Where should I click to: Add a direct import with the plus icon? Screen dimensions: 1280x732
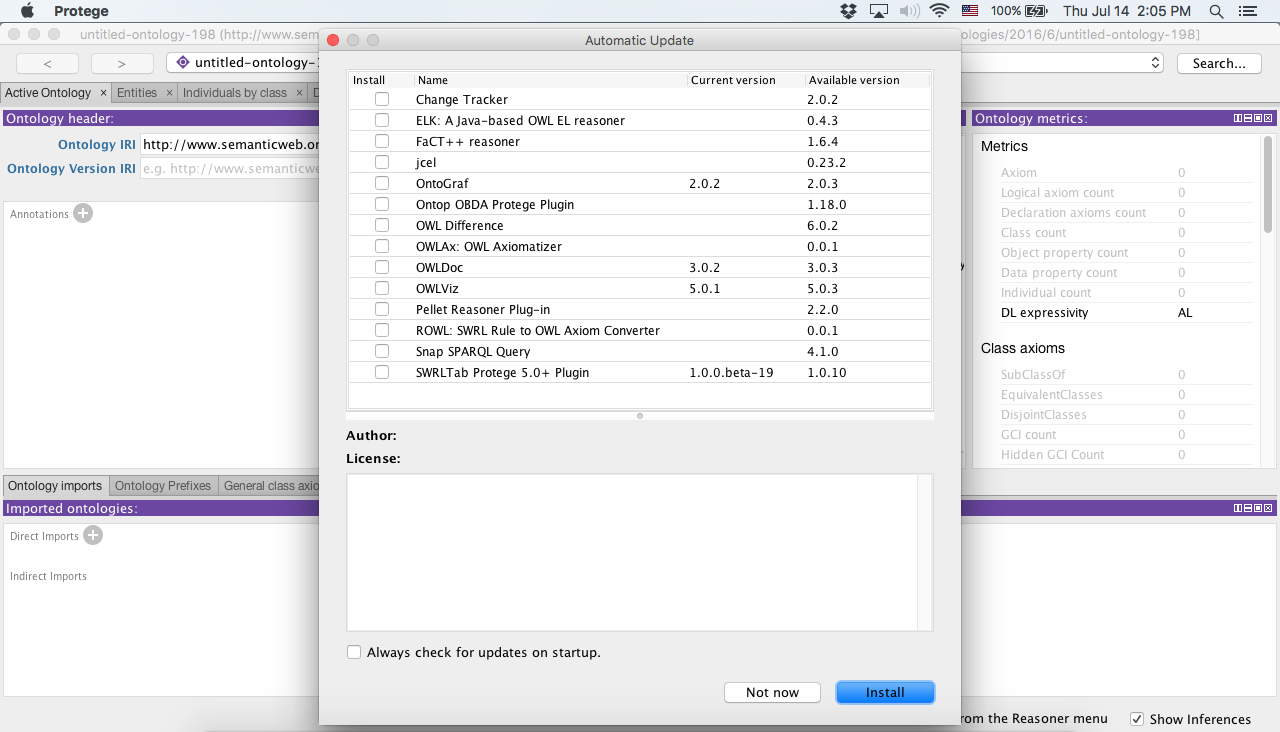tap(93, 535)
